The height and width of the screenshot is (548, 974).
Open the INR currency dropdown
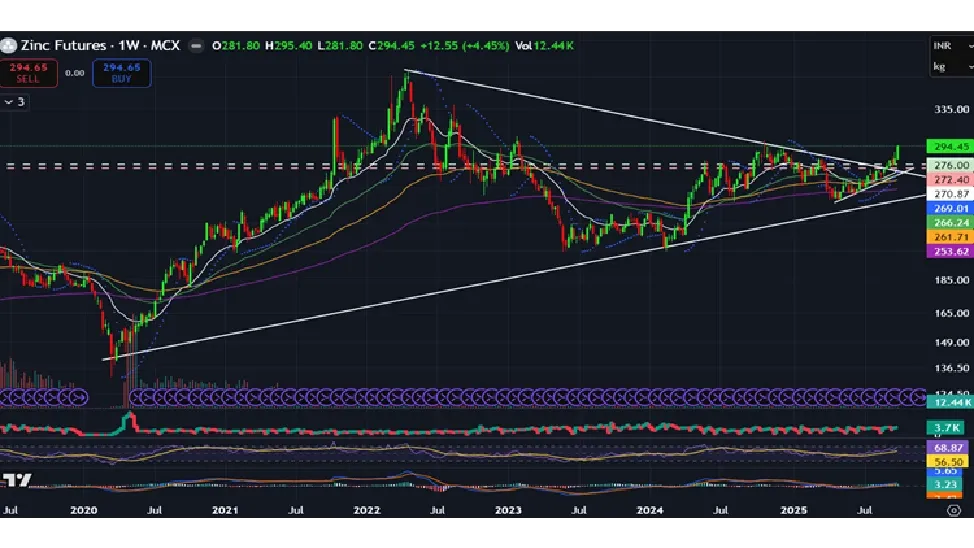pyautogui.click(x=943, y=46)
